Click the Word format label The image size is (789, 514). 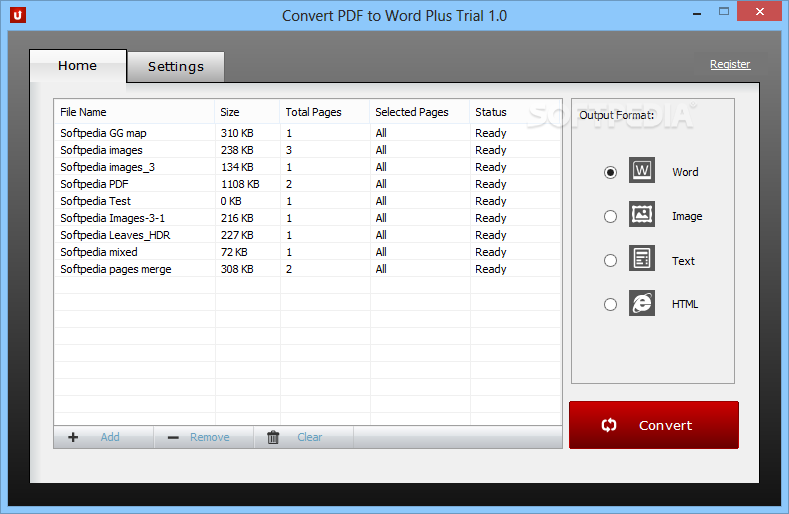point(685,172)
